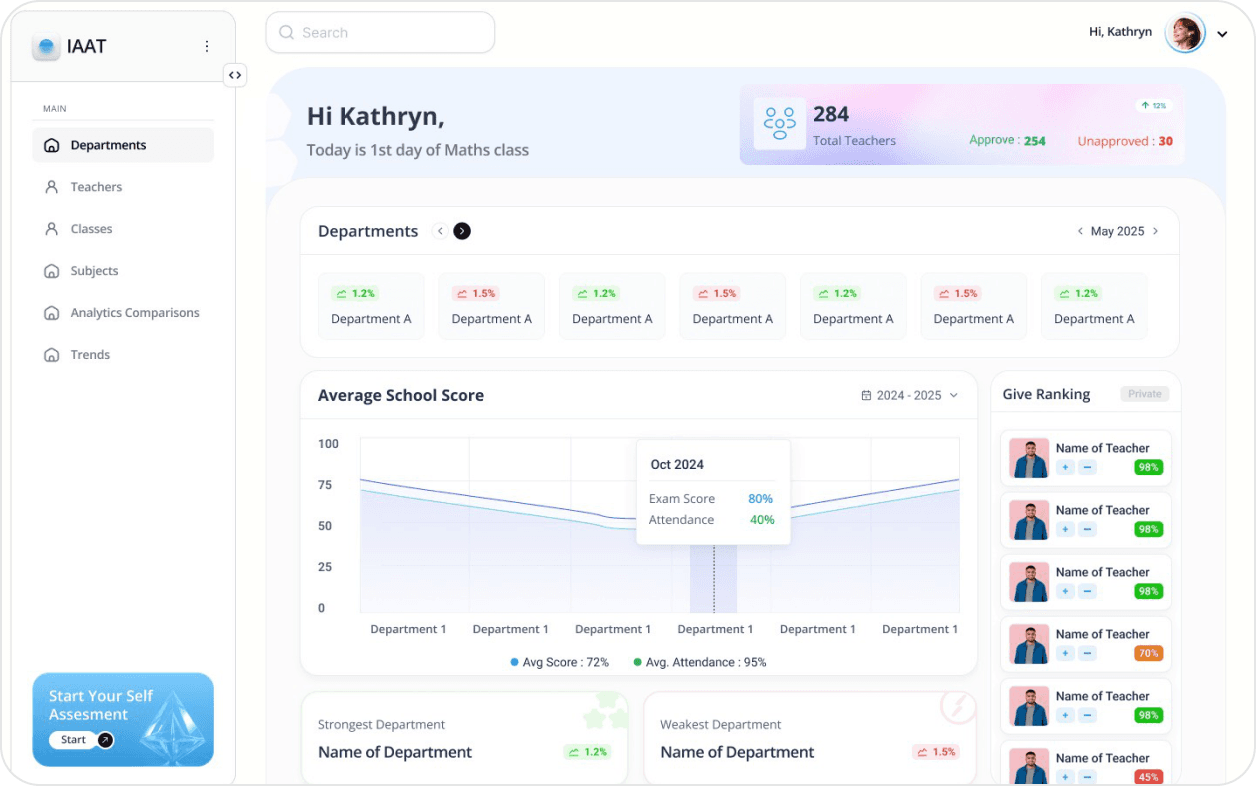Click the Avg Score : 72% legend

[x=560, y=662]
